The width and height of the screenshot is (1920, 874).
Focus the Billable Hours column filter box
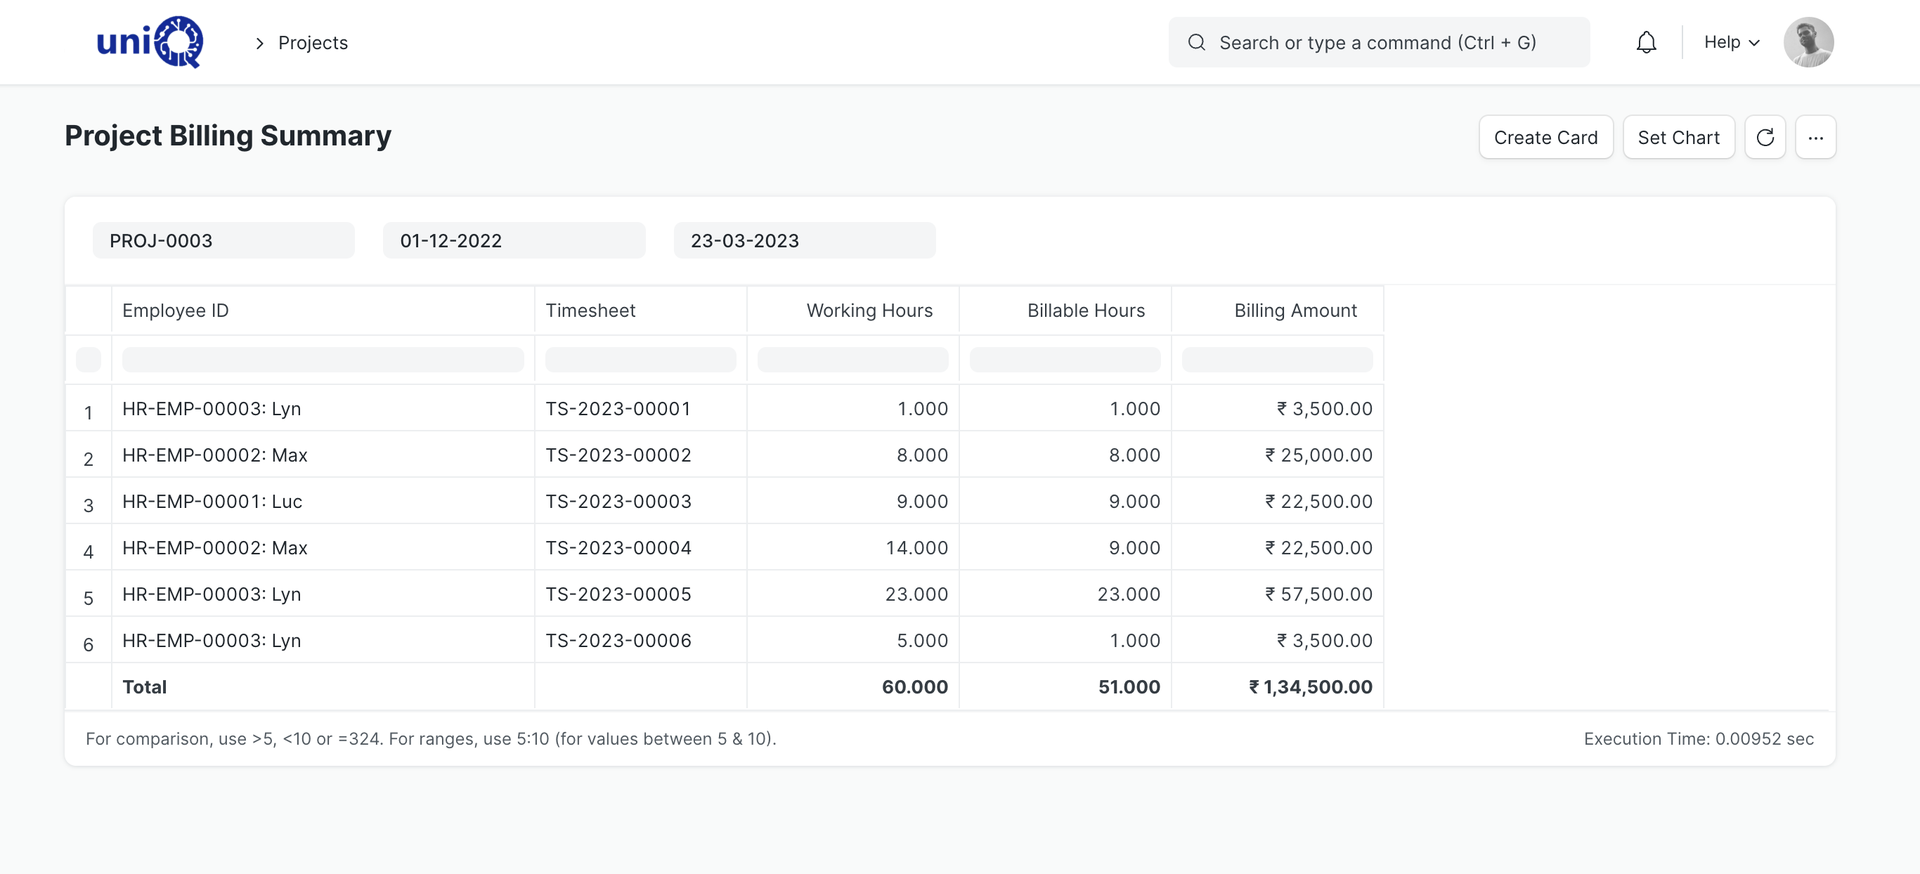pyautogui.click(x=1065, y=360)
